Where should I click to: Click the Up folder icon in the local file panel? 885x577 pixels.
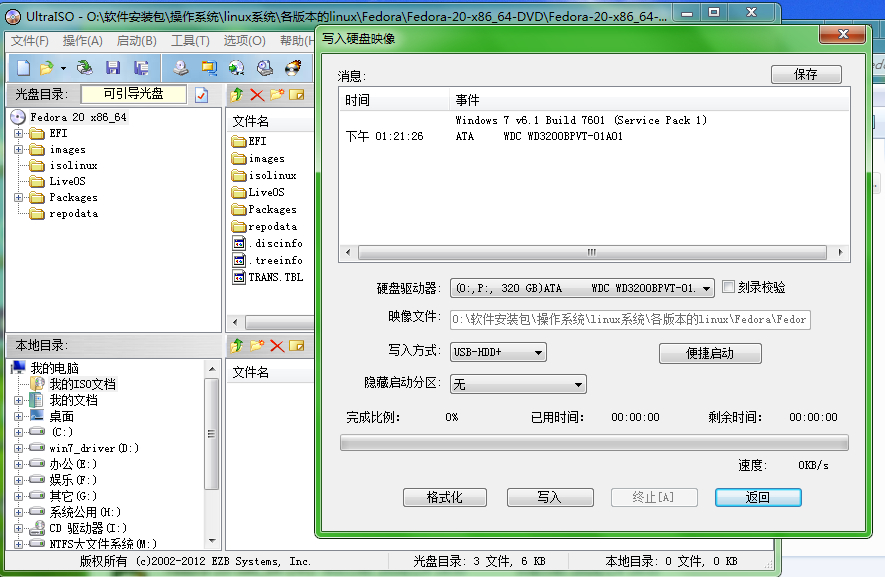[x=237, y=346]
